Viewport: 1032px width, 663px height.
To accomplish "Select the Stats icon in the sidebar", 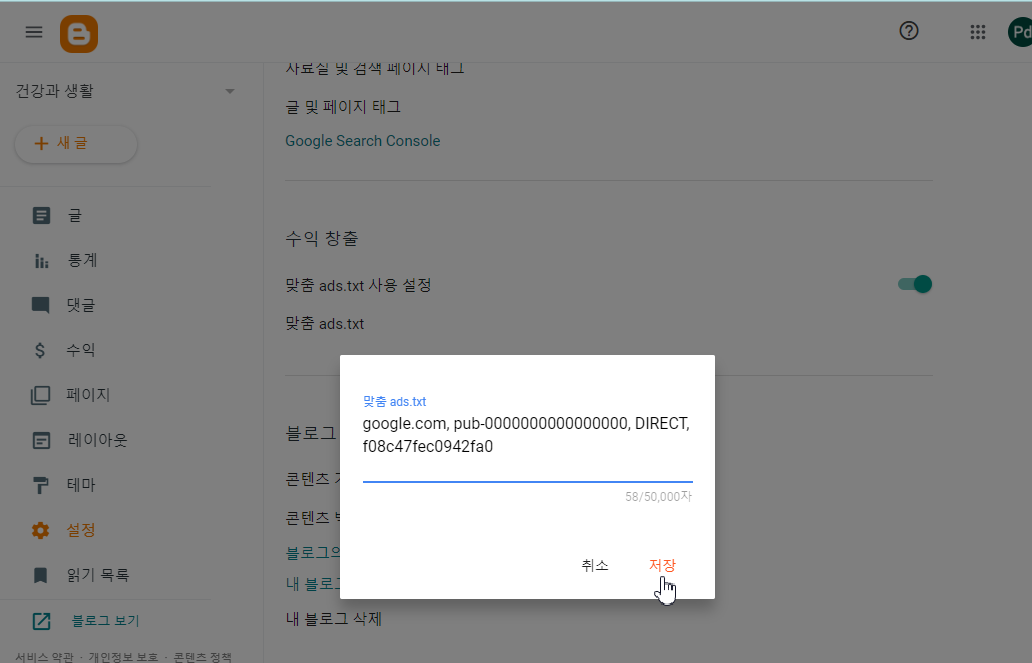I will [40, 259].
